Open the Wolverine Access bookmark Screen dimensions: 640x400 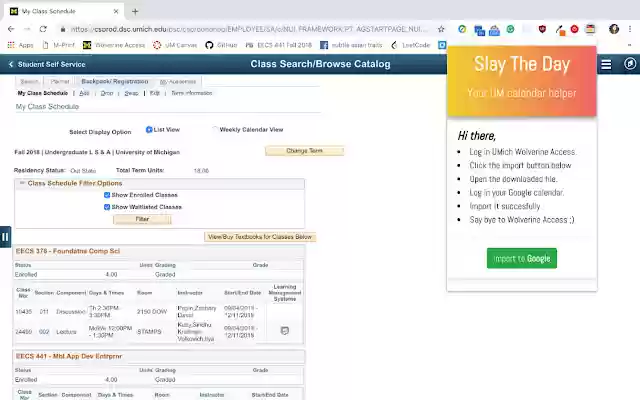coord(114,45)
